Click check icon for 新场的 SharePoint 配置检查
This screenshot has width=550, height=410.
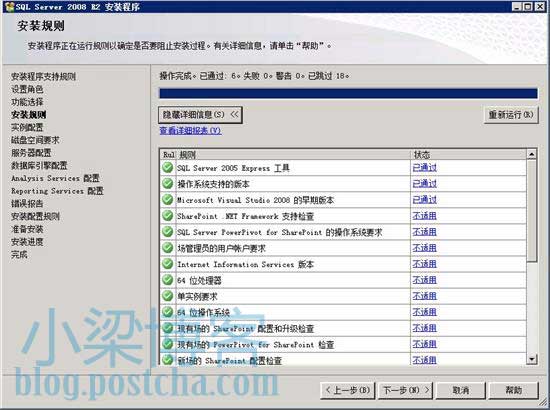[x=168, y=360]
